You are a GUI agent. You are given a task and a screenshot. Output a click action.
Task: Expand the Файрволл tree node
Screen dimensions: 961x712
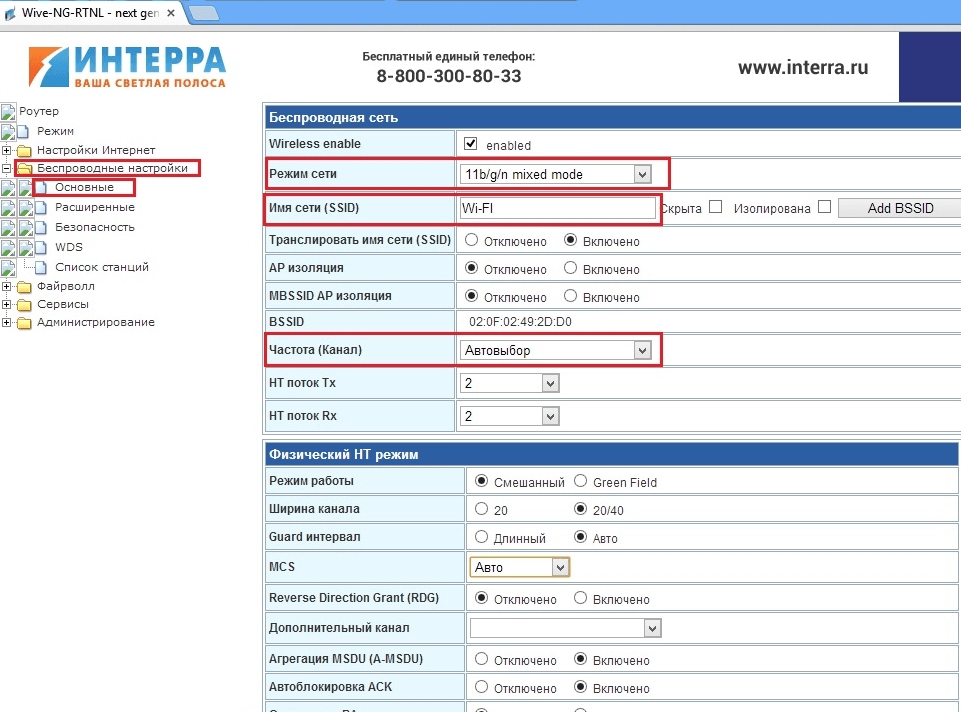pyautogui.click(x=7, y=286)
